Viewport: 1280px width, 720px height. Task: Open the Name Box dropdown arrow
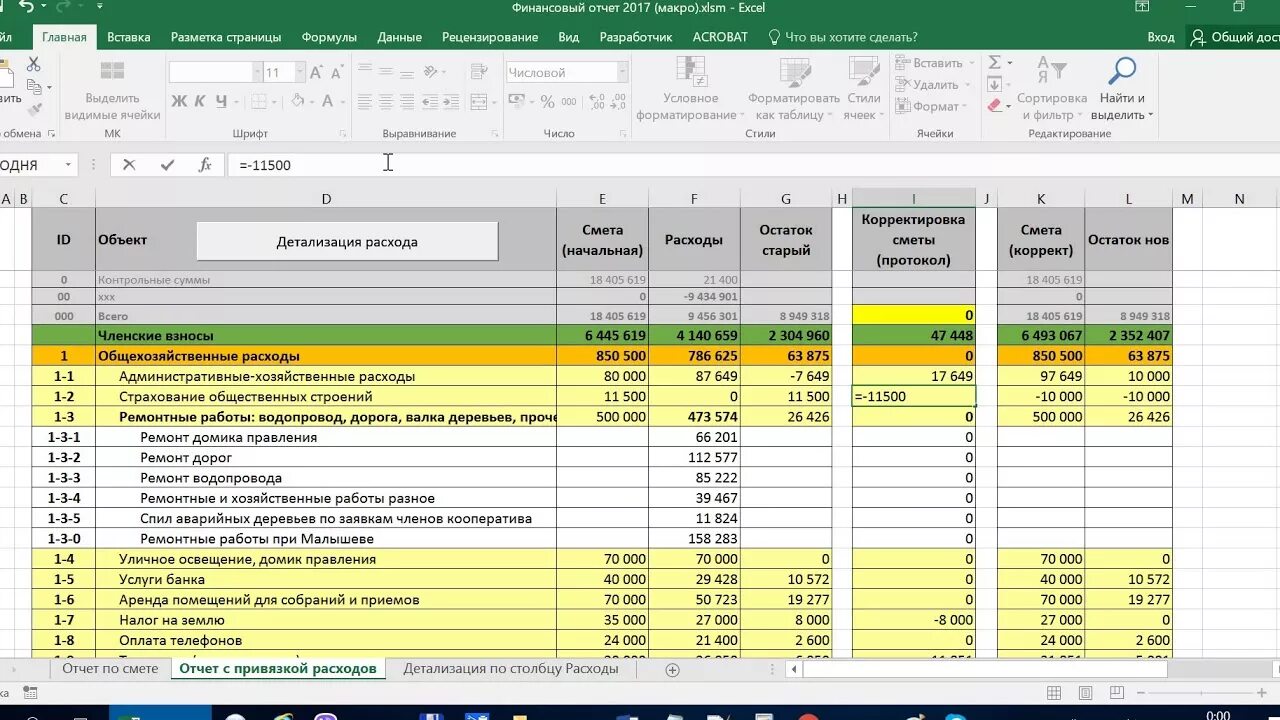69,165
